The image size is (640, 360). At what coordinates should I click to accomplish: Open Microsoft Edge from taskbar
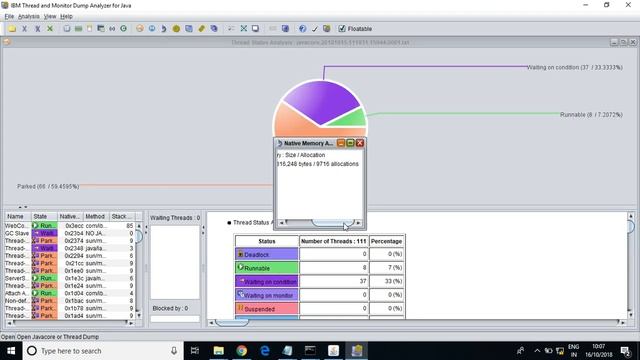pos(265,351)
